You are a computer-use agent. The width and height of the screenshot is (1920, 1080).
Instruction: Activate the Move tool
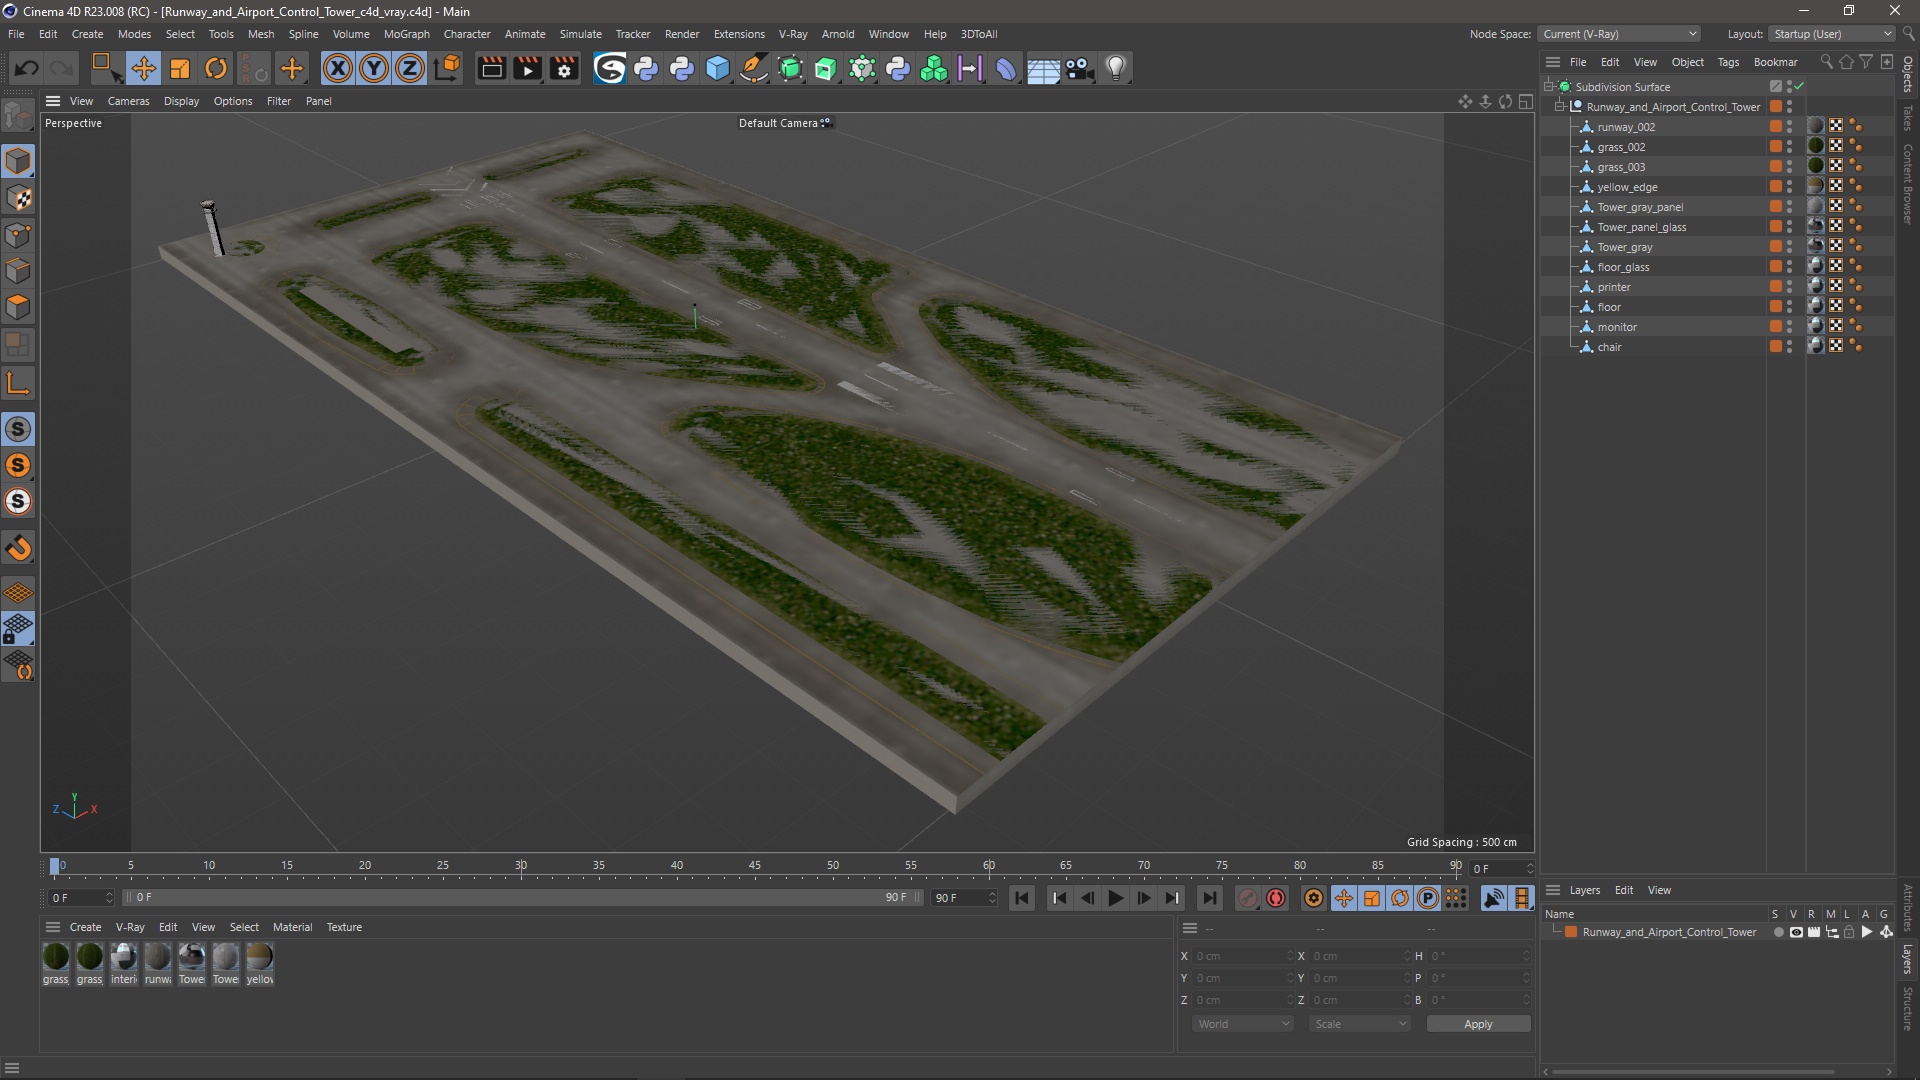coord(143,68)
